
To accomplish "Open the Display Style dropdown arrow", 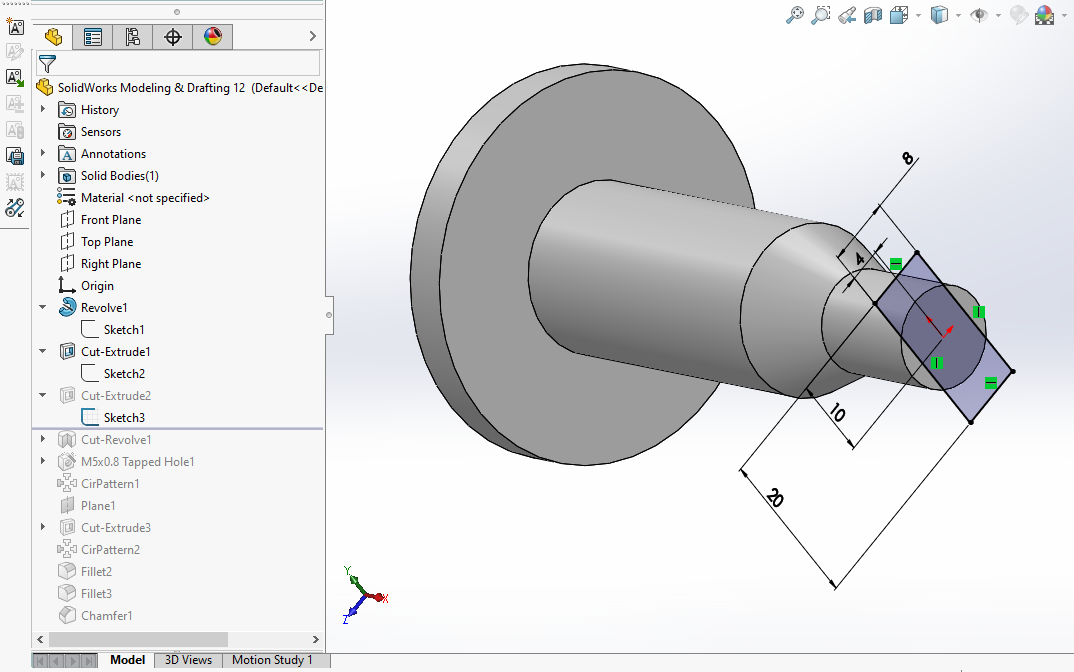I will (958, 15).
